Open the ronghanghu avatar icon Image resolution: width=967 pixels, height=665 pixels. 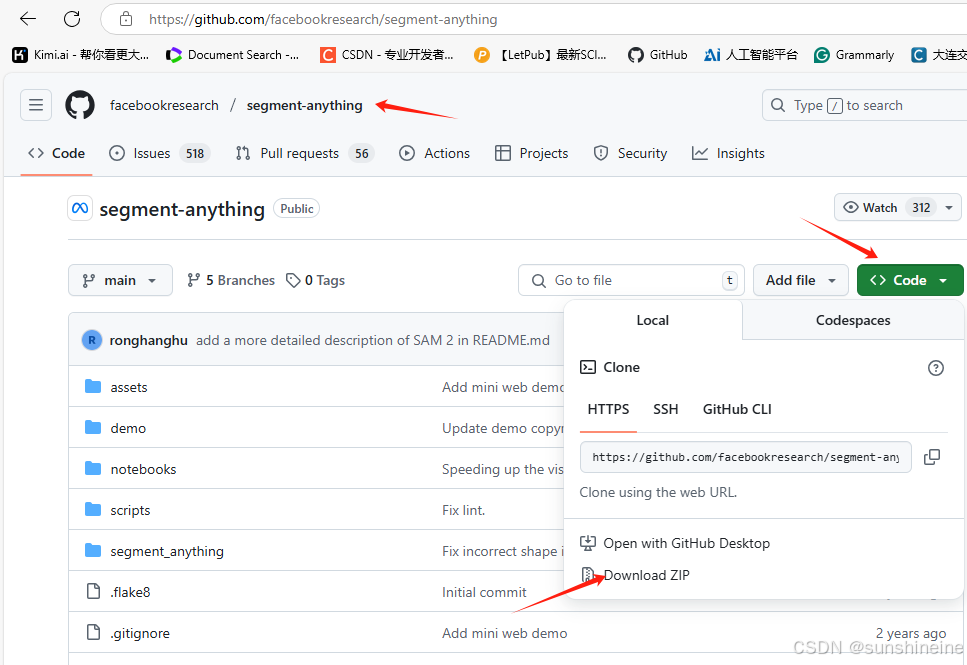pos(92,340)
